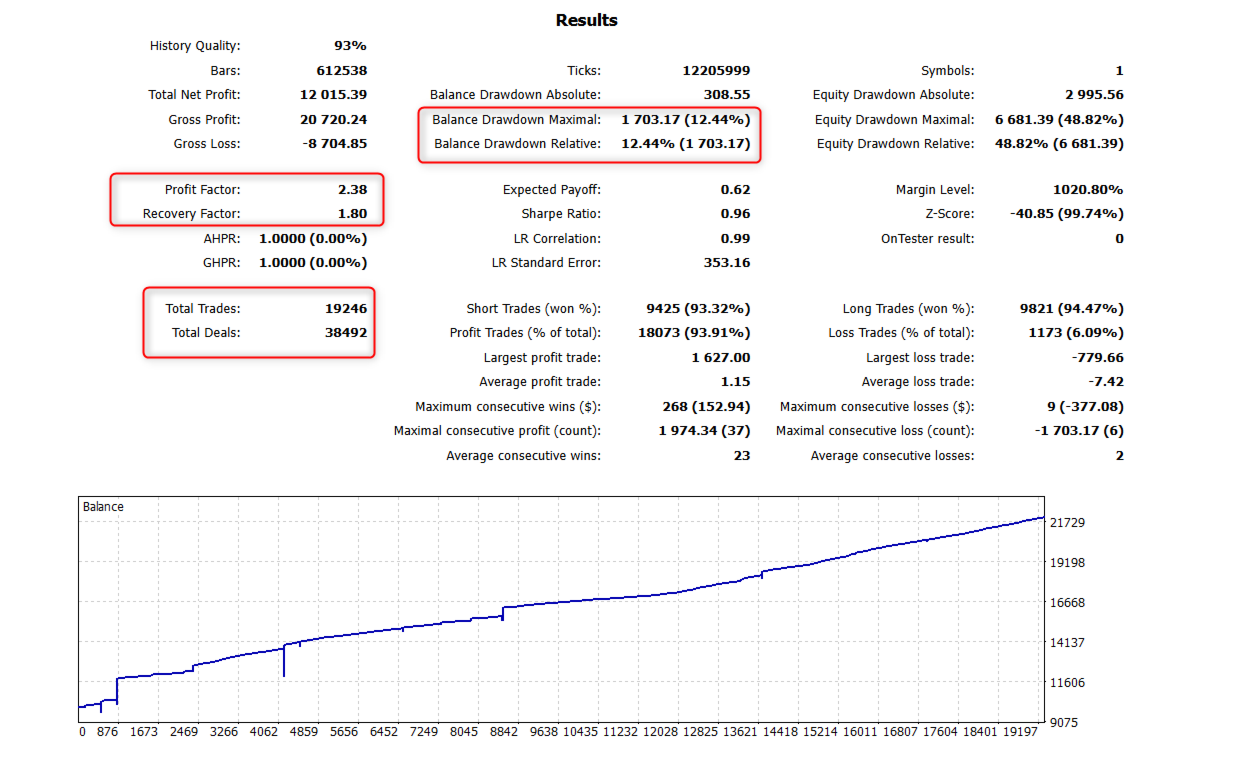Click Gross Loss value -8 704.85

point(335,144)
